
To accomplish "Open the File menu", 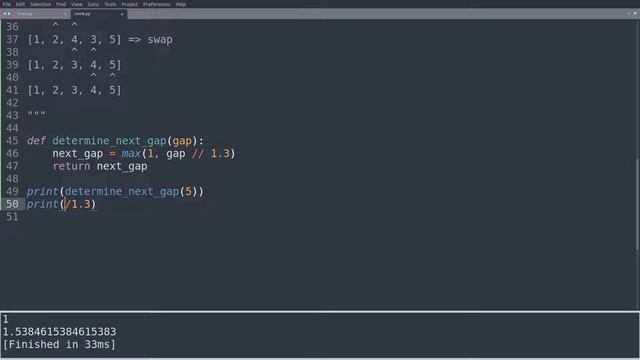I will click(x=7, y=4).
